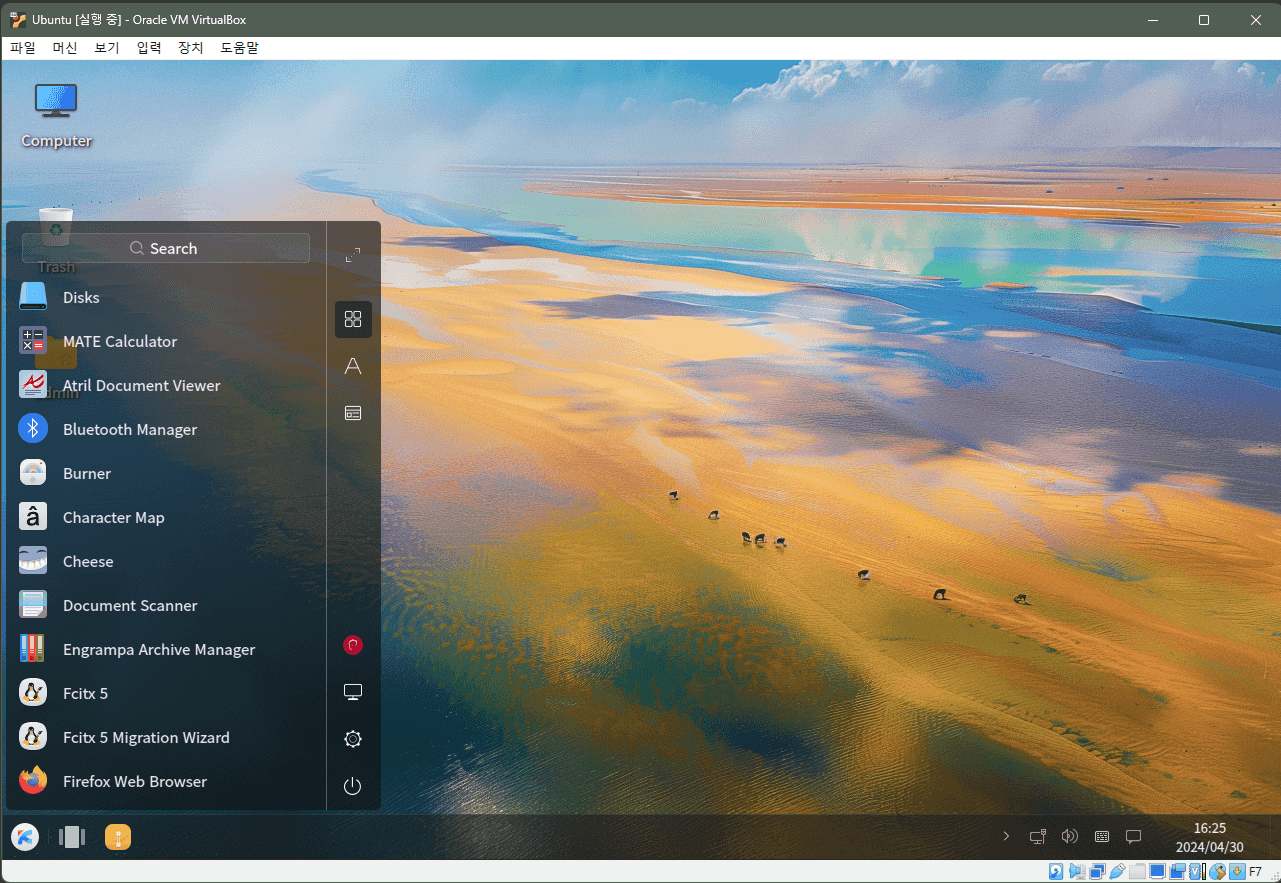The height and width of the screenshot is (883, 1281).
Task: Click VirtualBox keyboard capture indicator
Action: click(1237, 871)
